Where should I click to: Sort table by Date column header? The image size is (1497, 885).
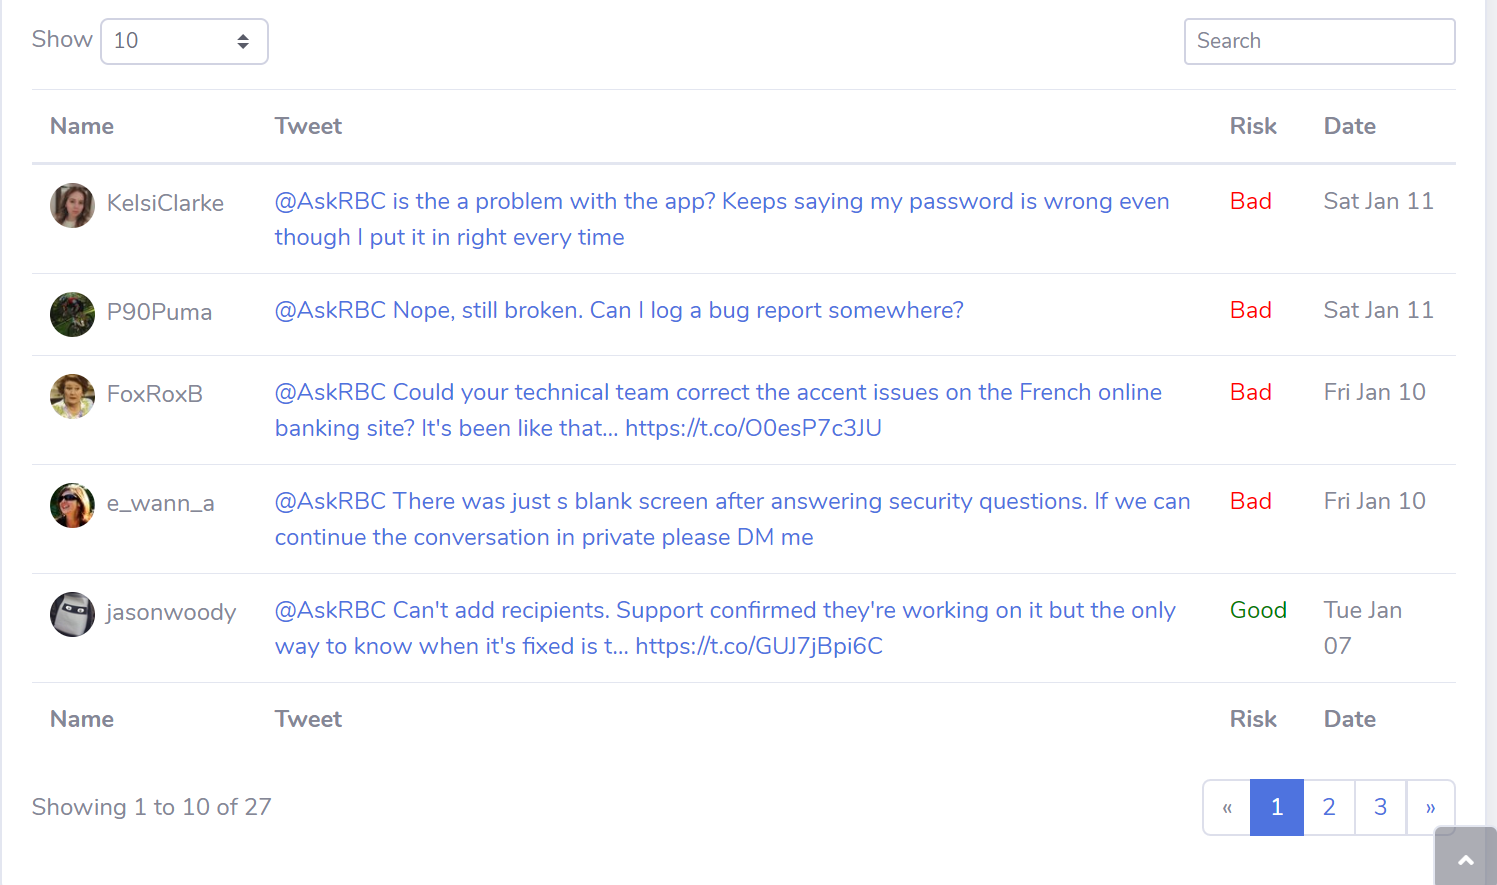(1349, 126)
